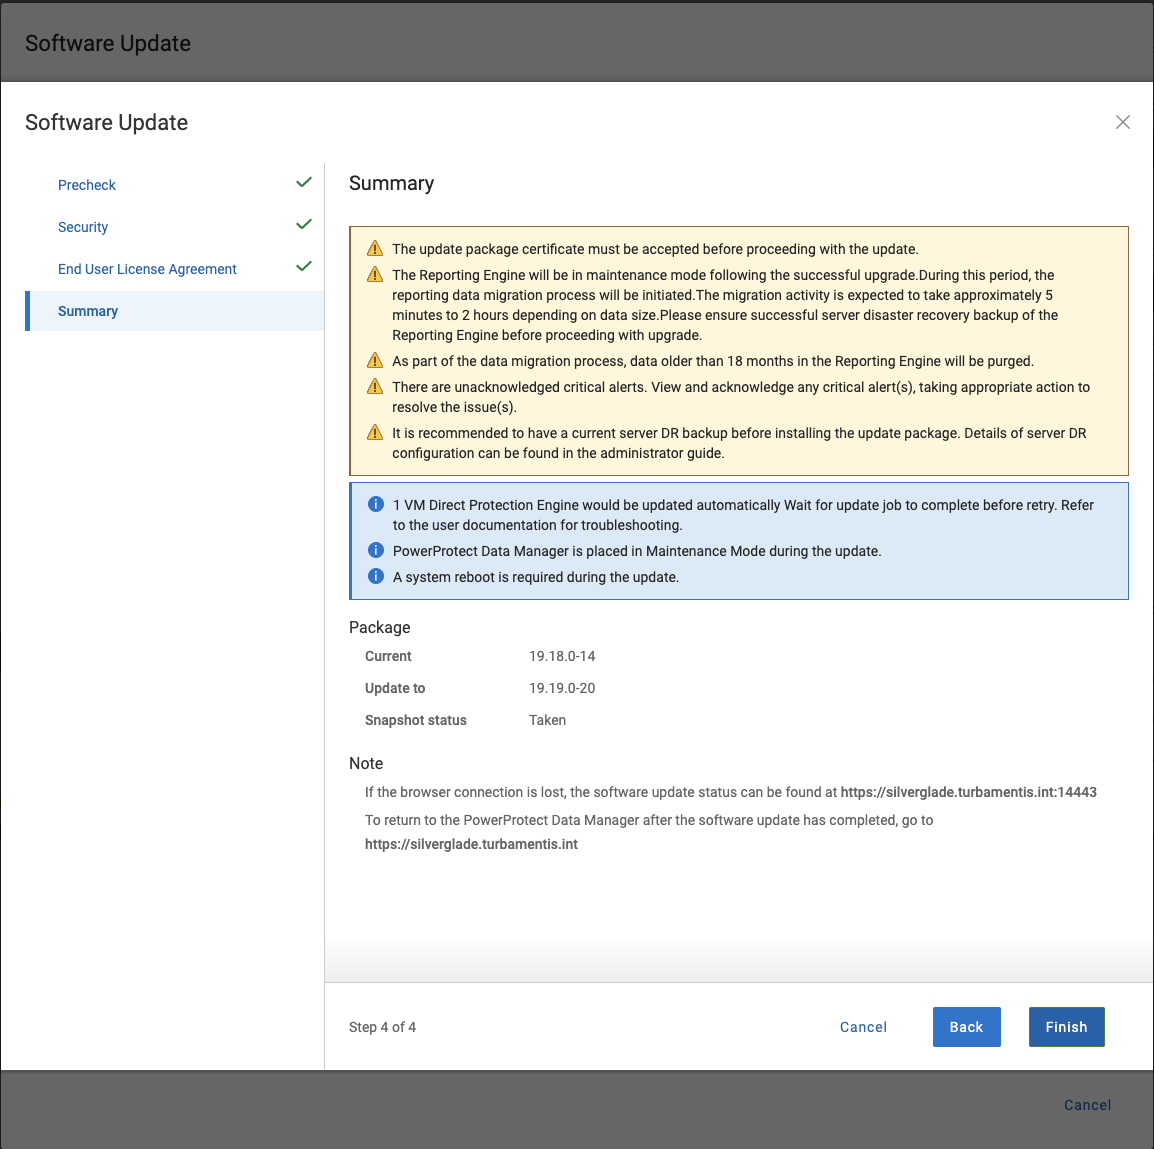Screen dimensions: 1154x1149
Task: Click the green checkmark beside Precheck
Action: 304,182
